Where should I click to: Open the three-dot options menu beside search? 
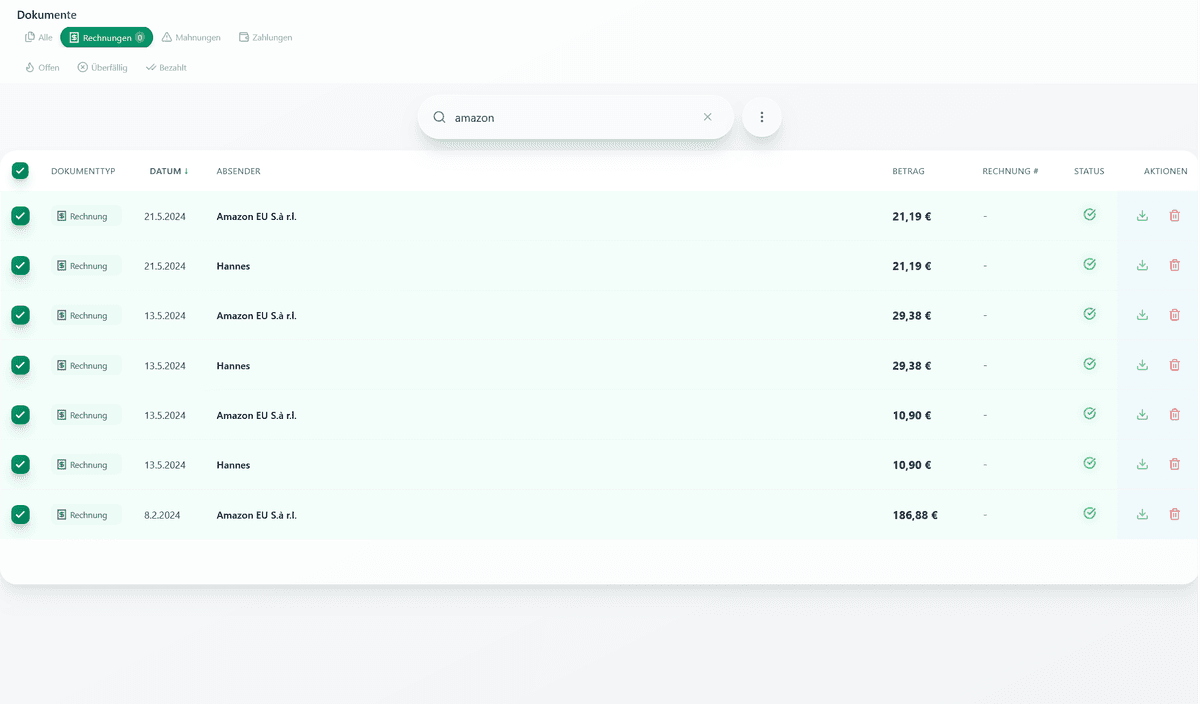pos(762,117)
